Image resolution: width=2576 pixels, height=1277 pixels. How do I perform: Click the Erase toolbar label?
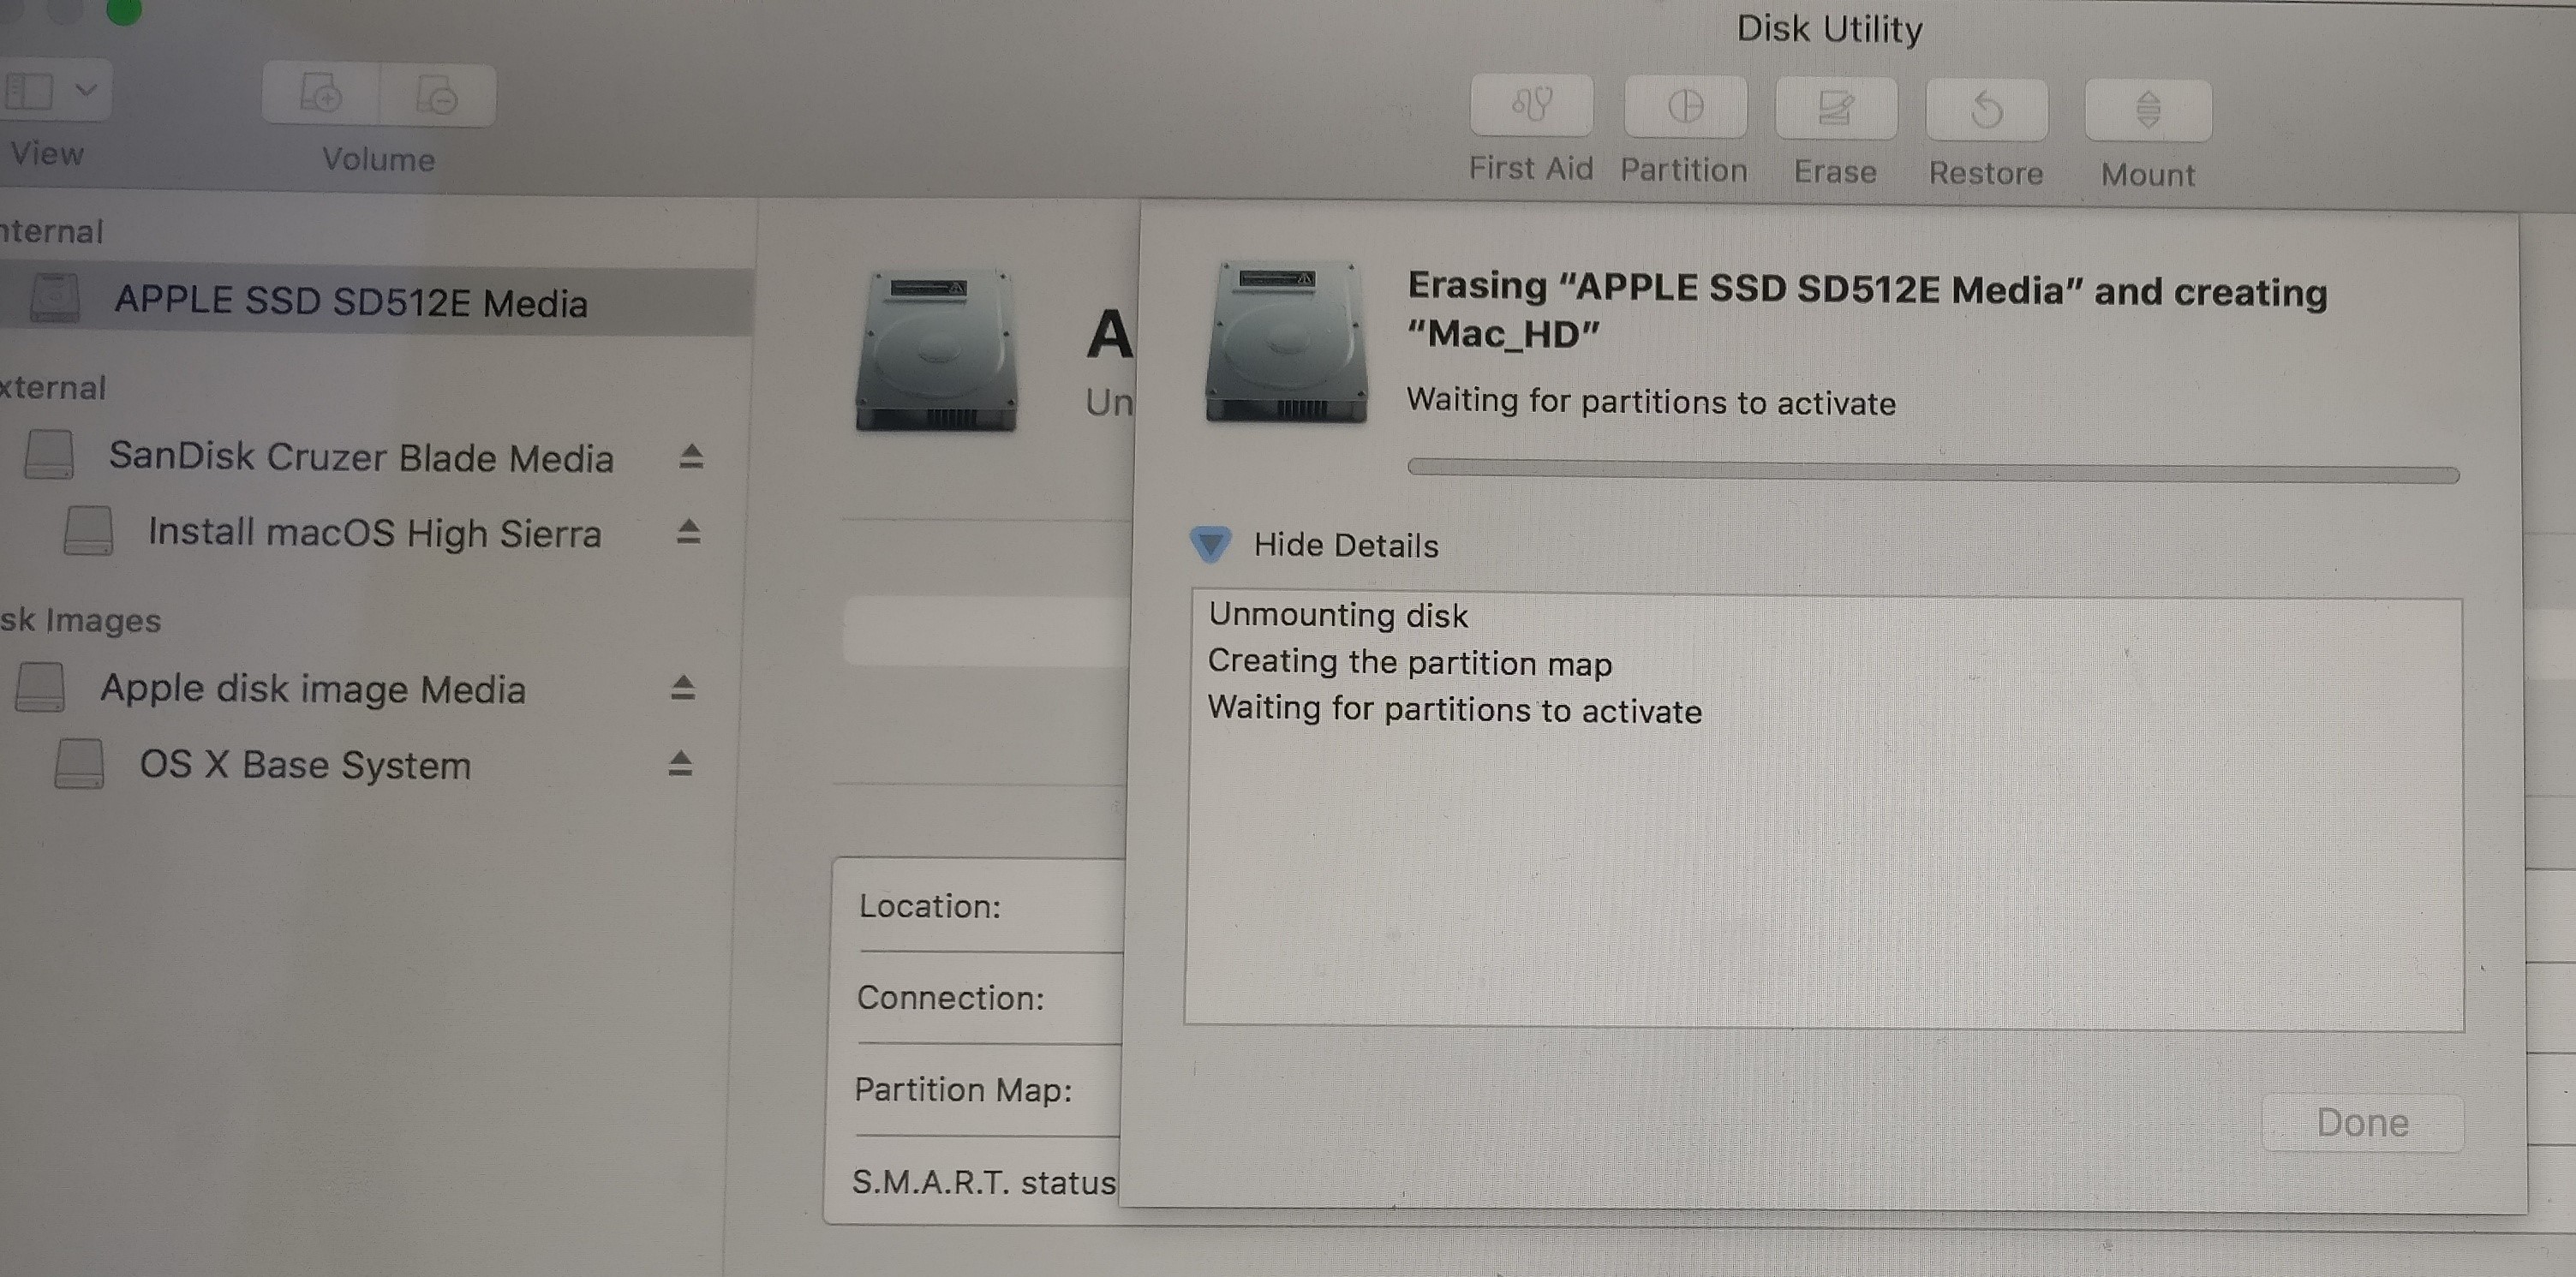1835,172
